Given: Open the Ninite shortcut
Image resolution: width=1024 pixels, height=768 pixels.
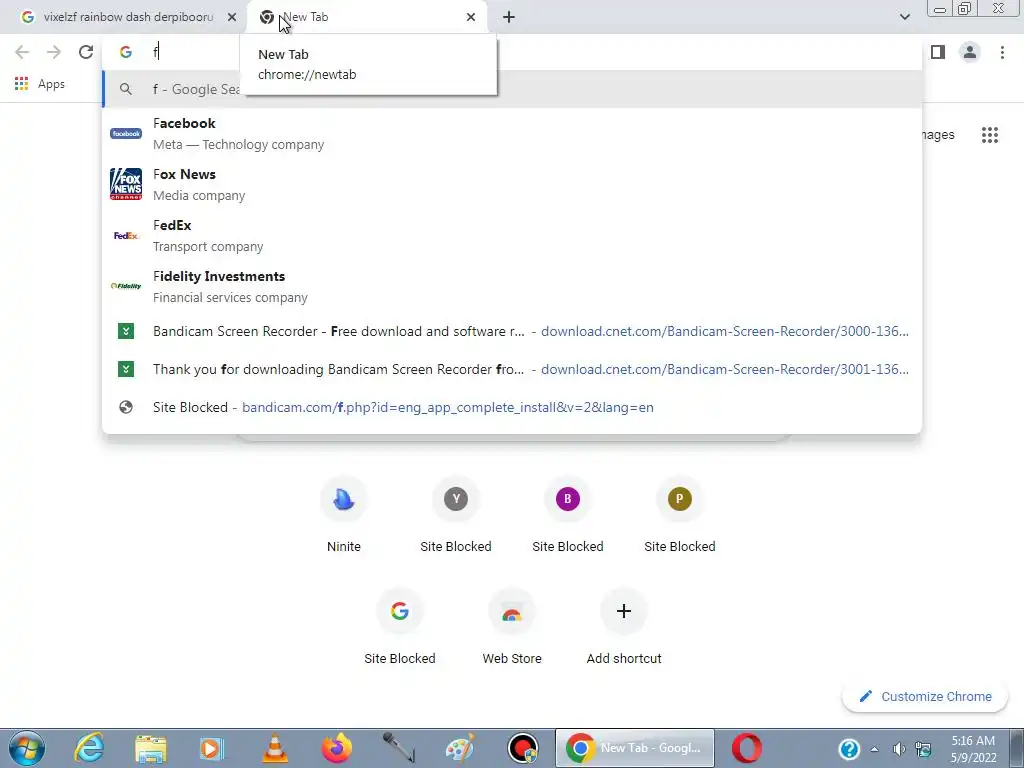Looking at the screenshot, I should coord(344,516).
